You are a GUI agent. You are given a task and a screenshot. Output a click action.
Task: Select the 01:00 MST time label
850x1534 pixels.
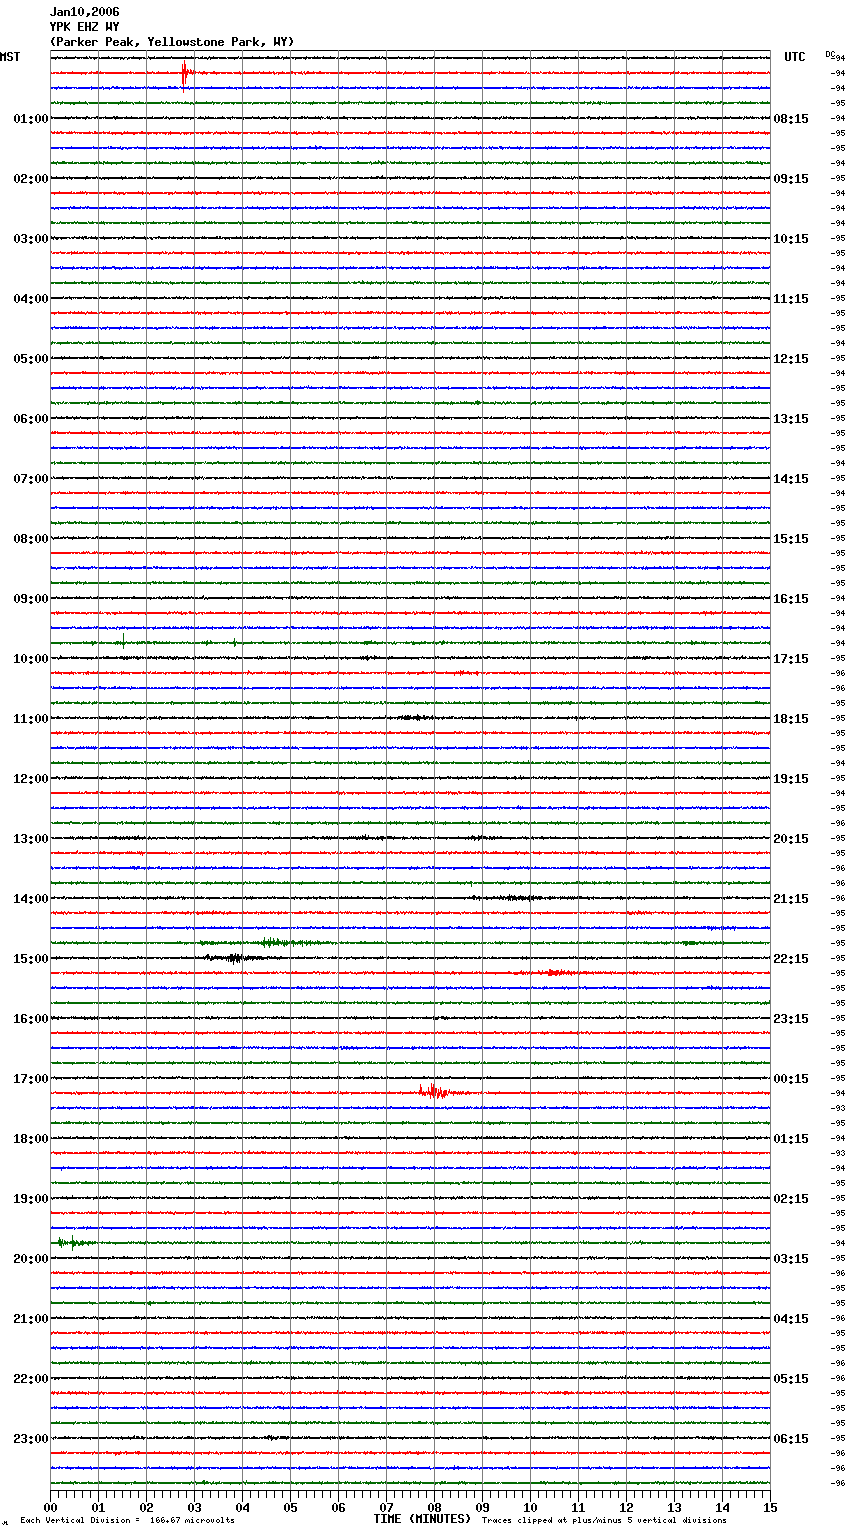tap(31, 119)
